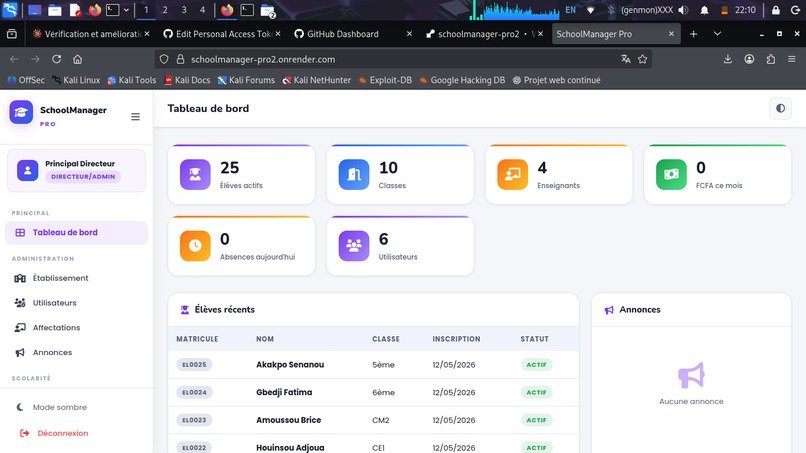Open the Firefox downloads icon
Image resolution: width=806 pixels, height=453 pixels.
(x=728, y=59)
